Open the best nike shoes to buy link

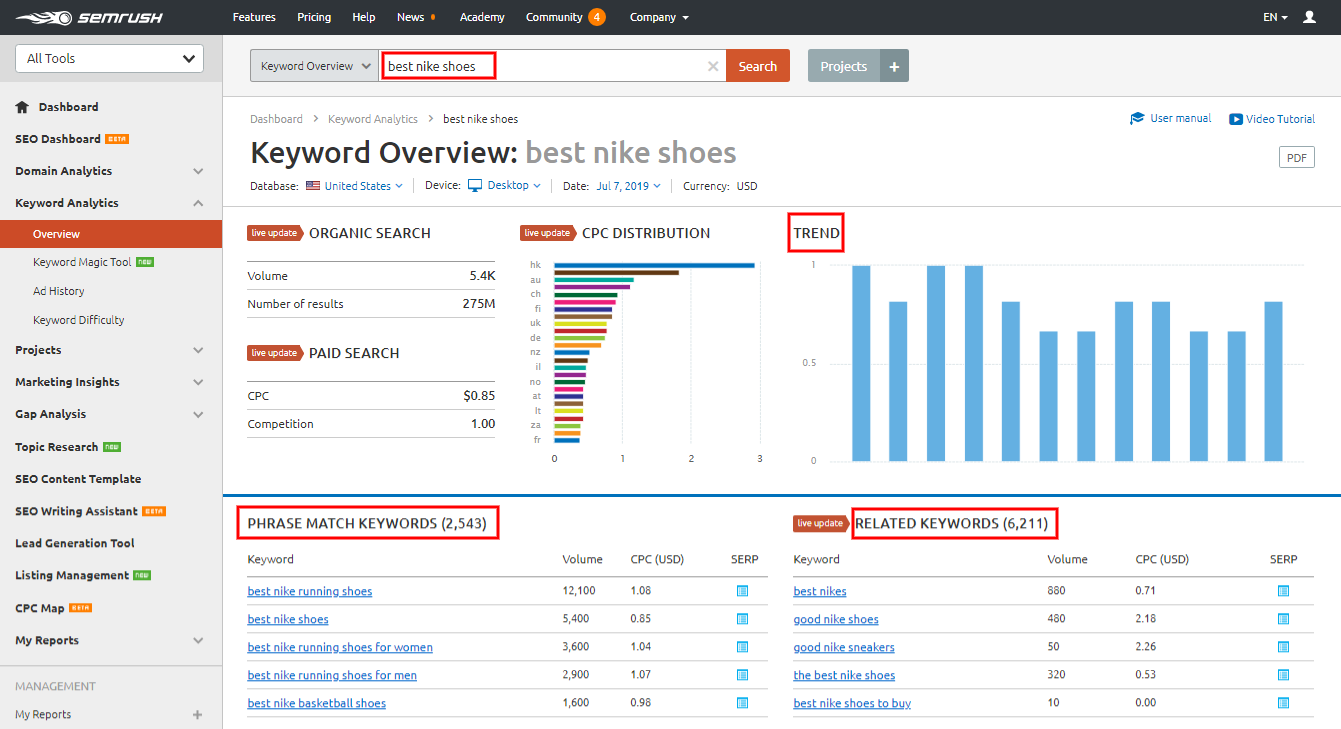[852, 703]
